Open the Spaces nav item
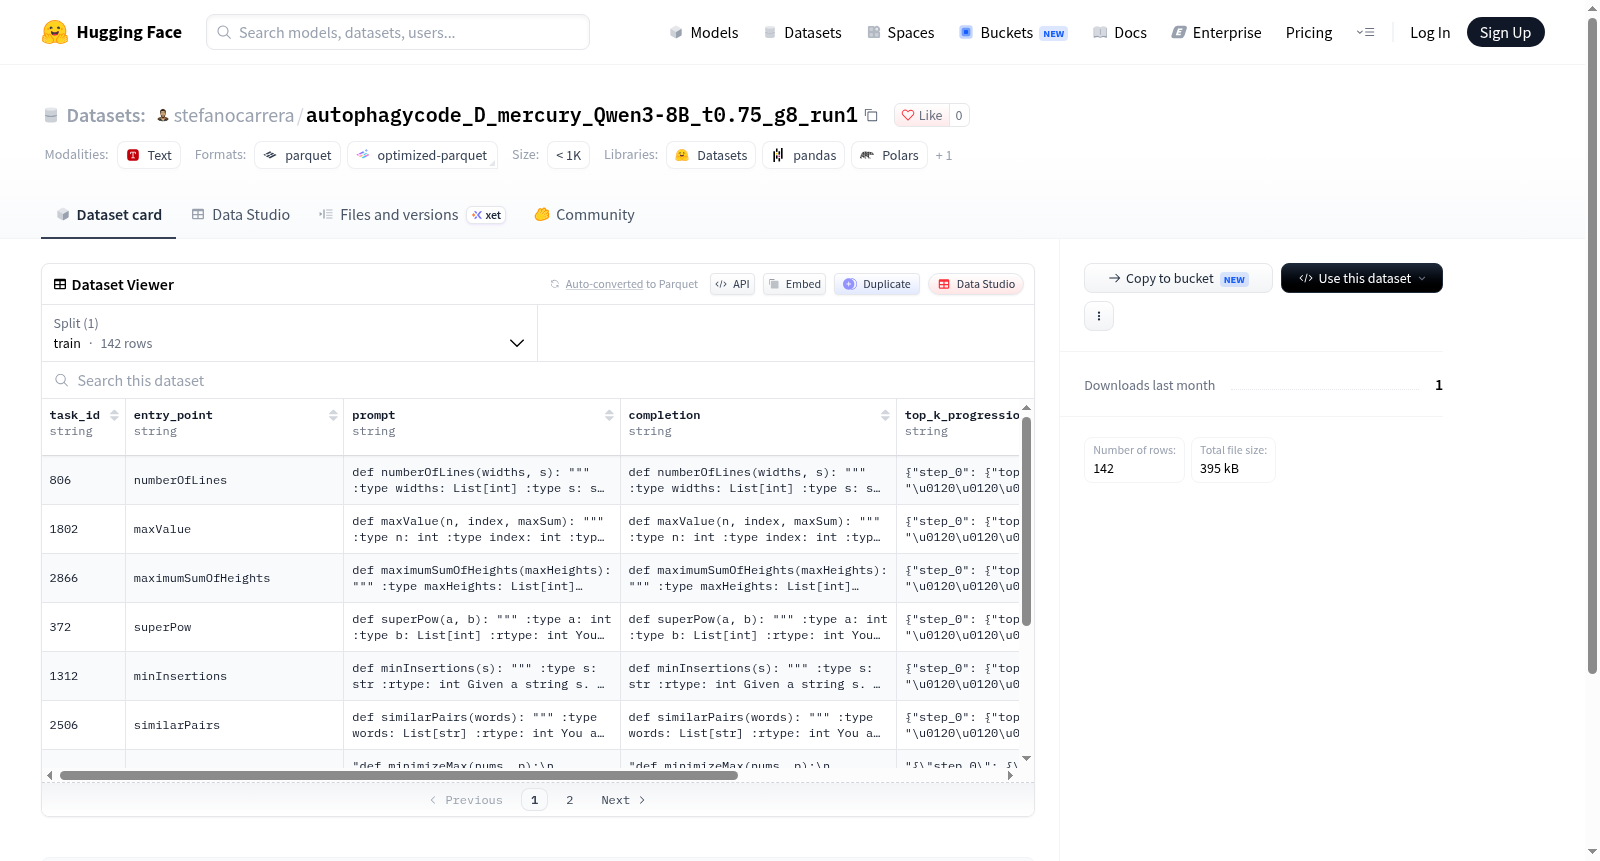1600x861 pixels. pyautogui.click(x=900, y=32)
